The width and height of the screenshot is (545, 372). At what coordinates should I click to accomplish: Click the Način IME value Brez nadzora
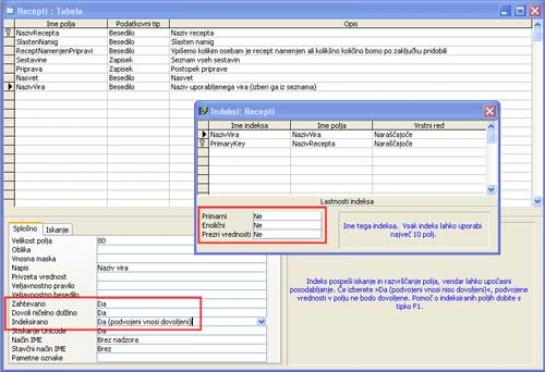click(x=181, y=340)
